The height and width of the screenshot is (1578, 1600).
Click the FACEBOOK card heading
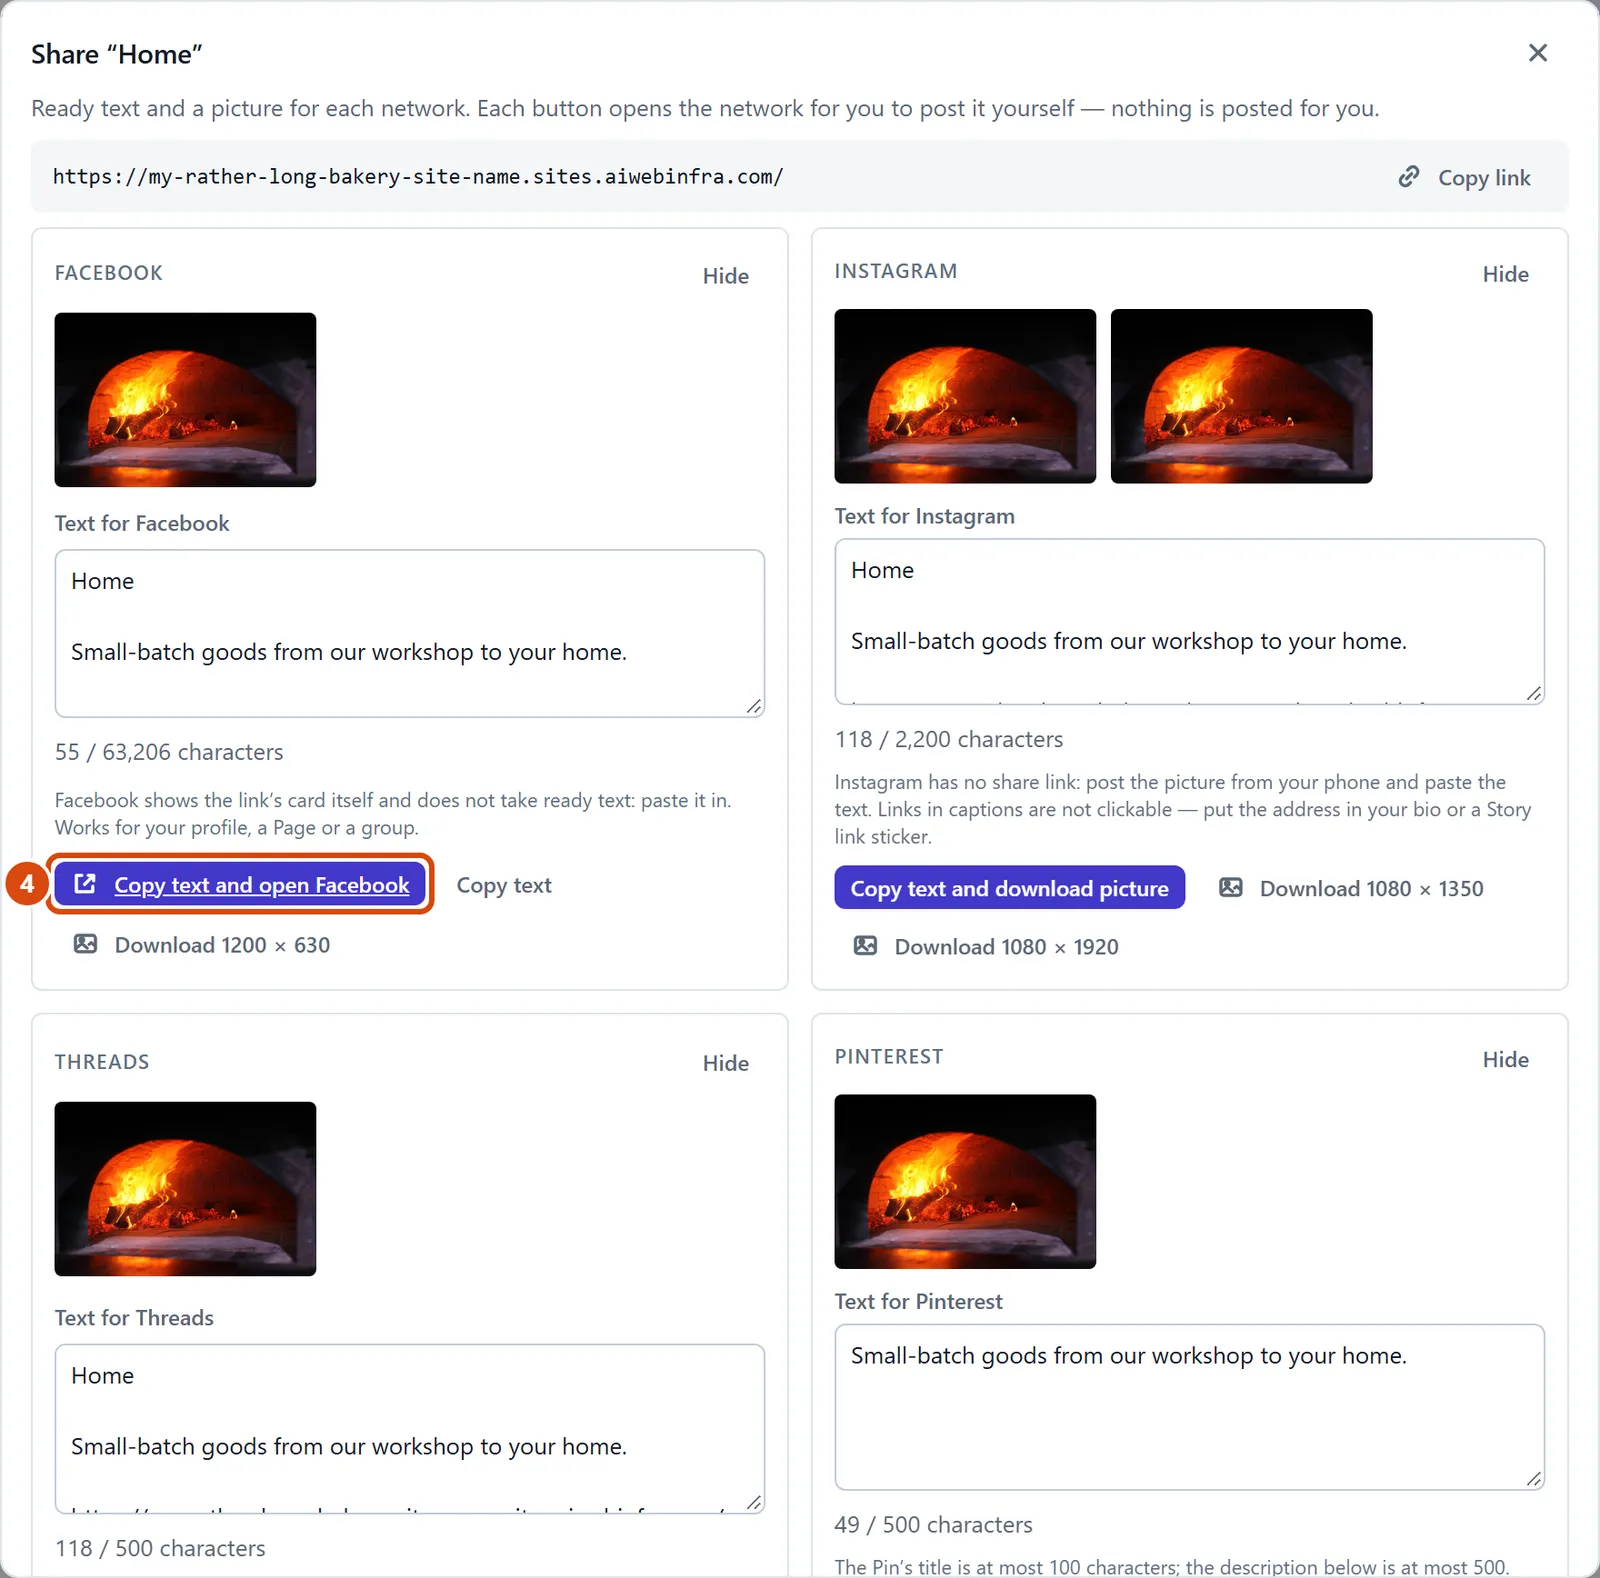[x=108, y=273]
